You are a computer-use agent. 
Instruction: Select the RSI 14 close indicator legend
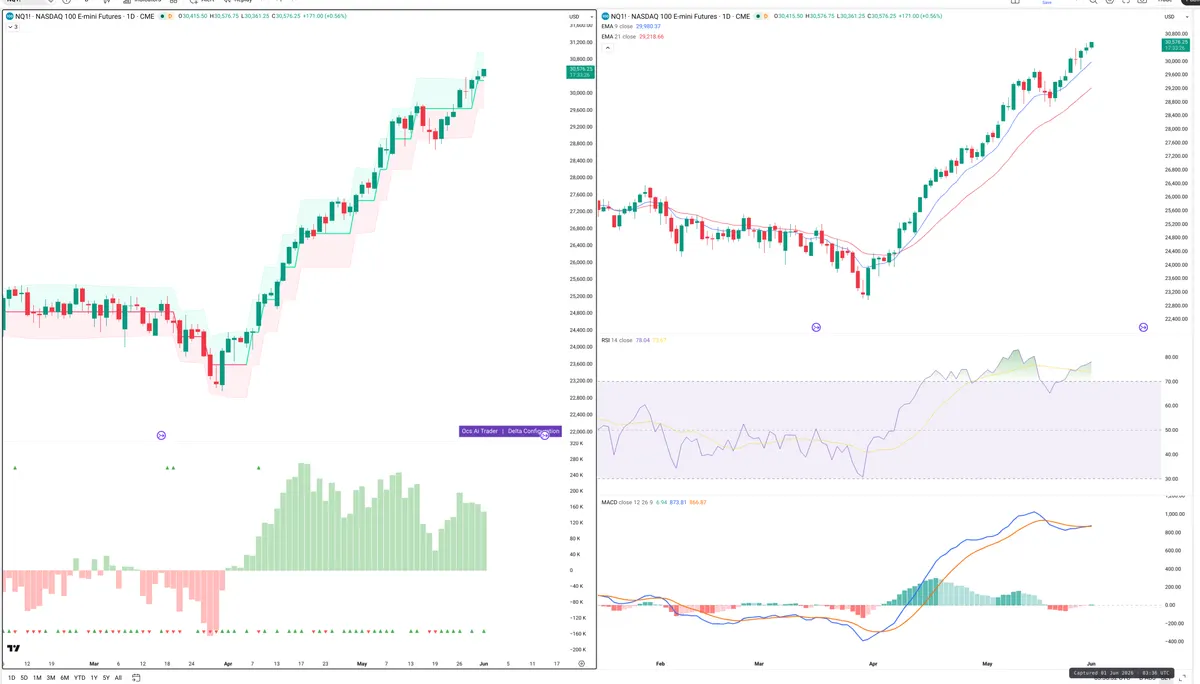pos(633,340)
